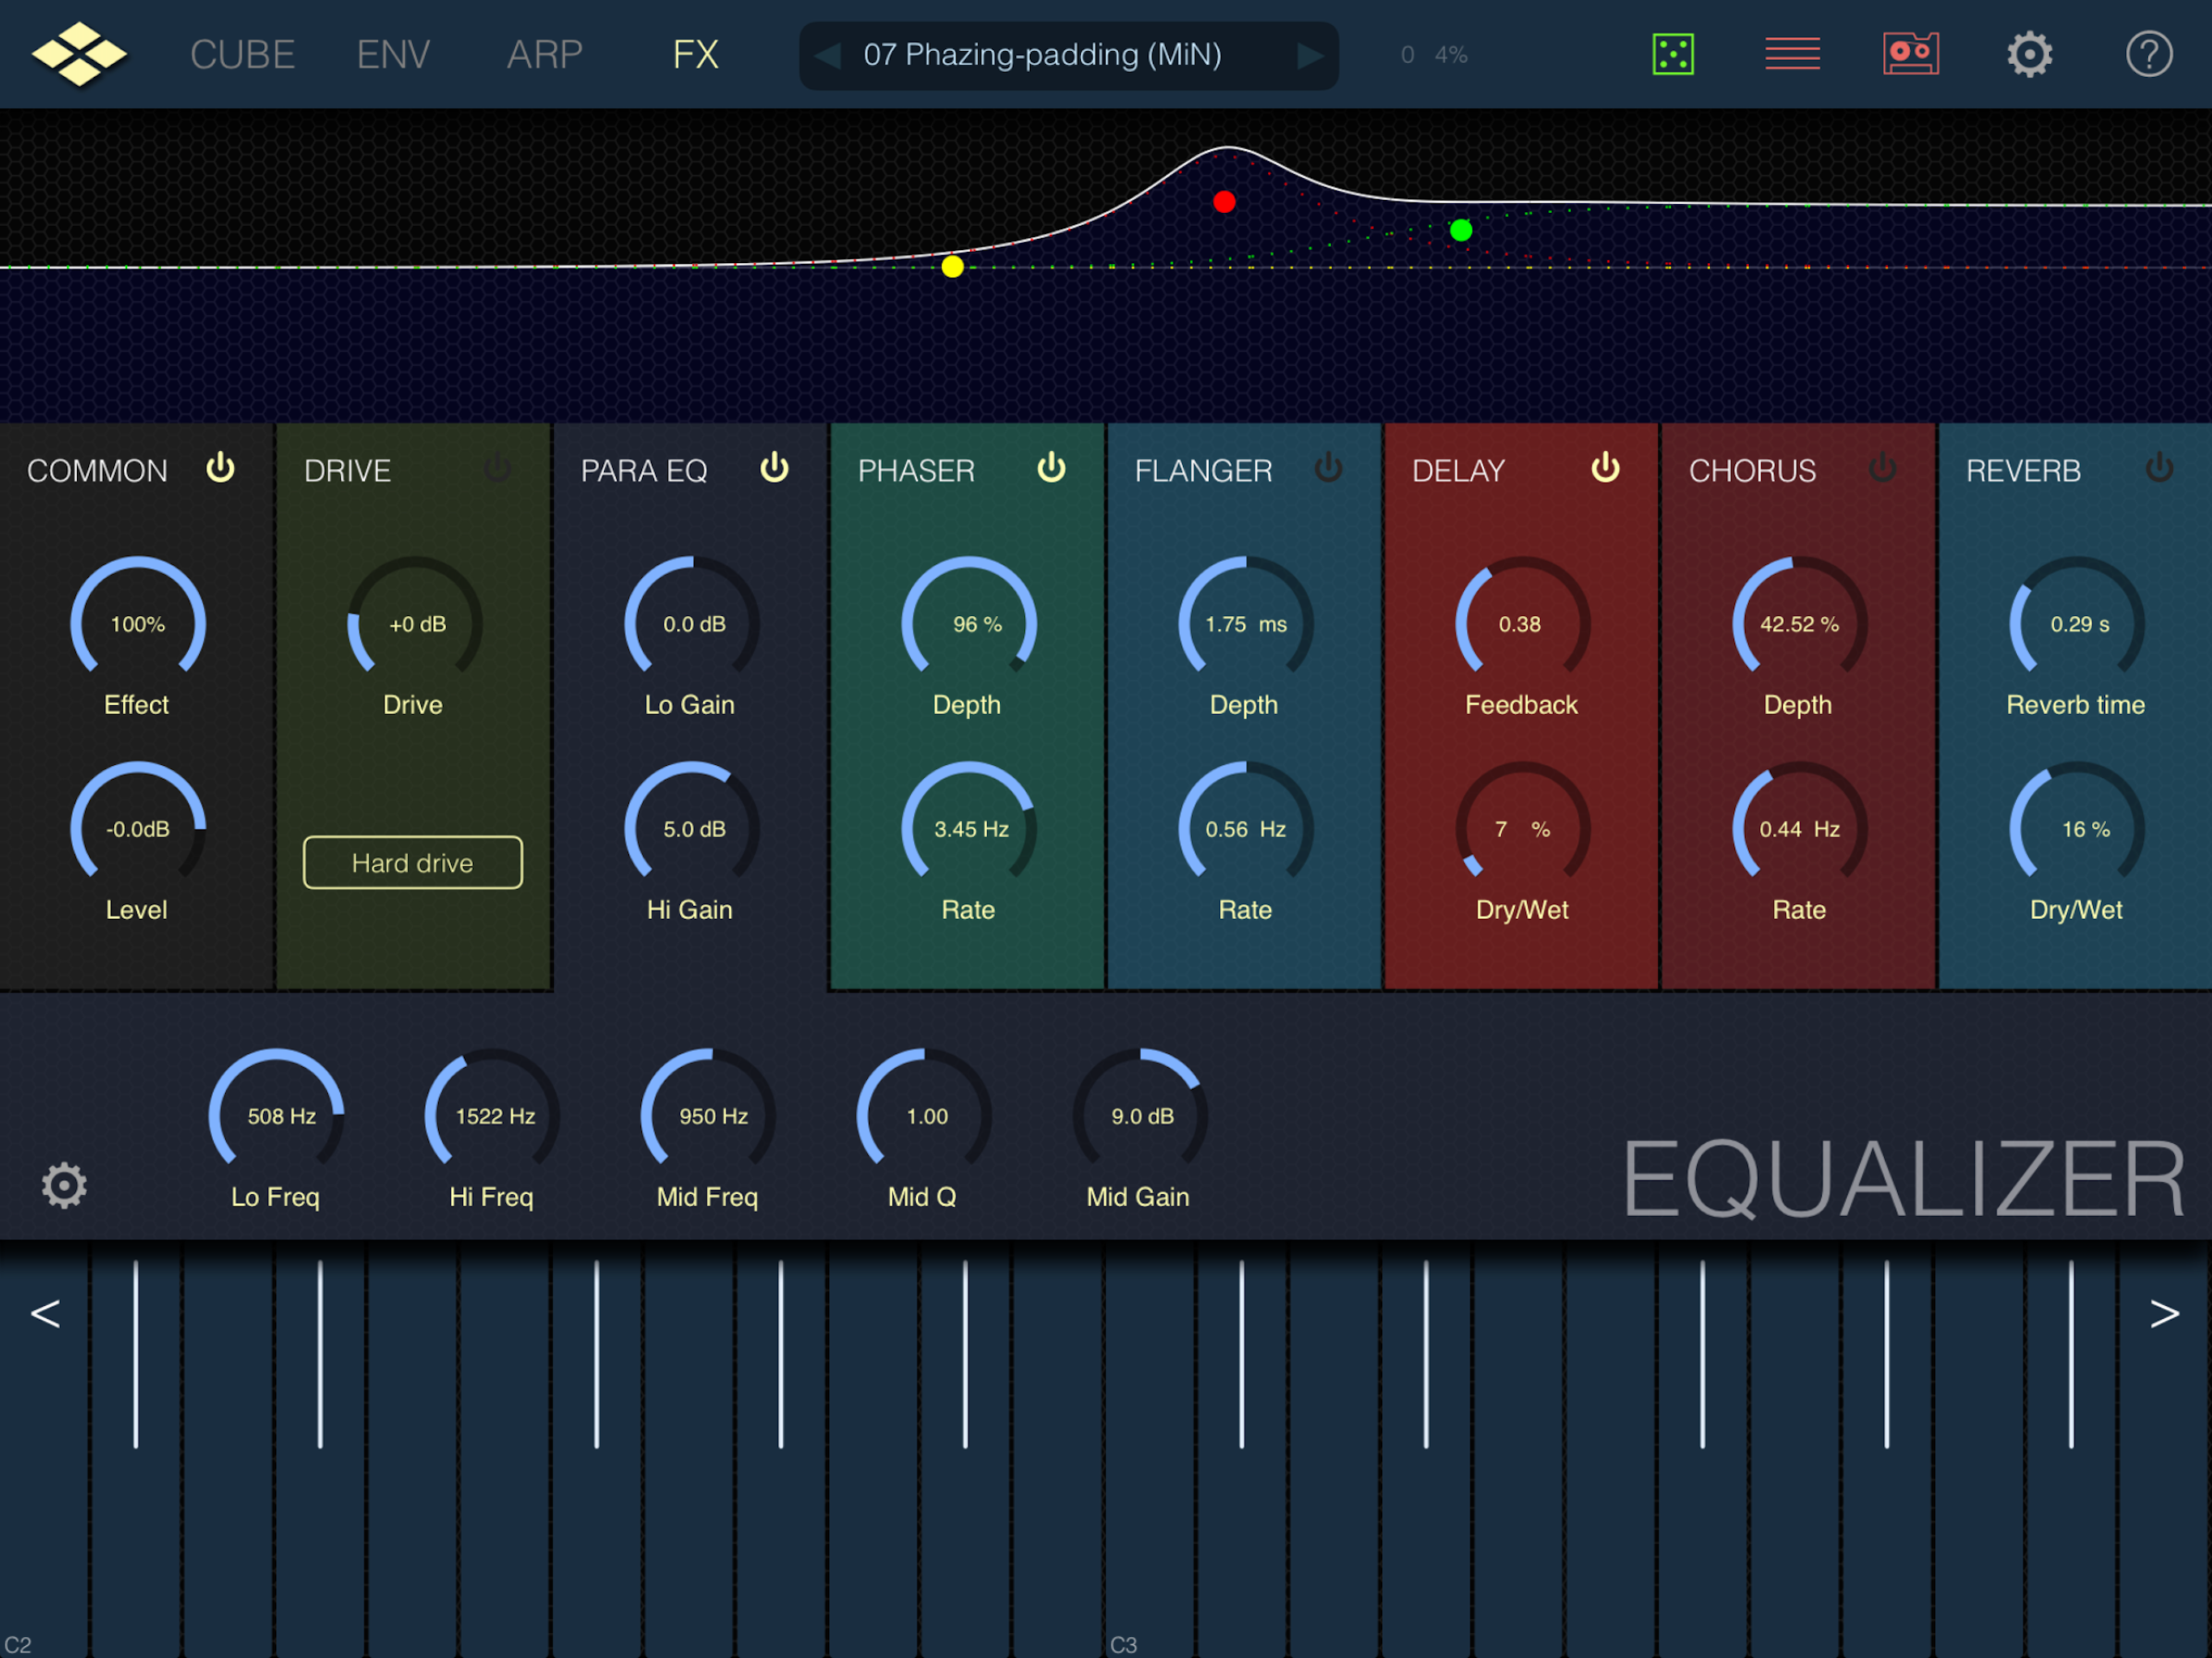Enable the REVERB effect power switch
Screen dimensions: 2212x1658
click(2159, 468)
